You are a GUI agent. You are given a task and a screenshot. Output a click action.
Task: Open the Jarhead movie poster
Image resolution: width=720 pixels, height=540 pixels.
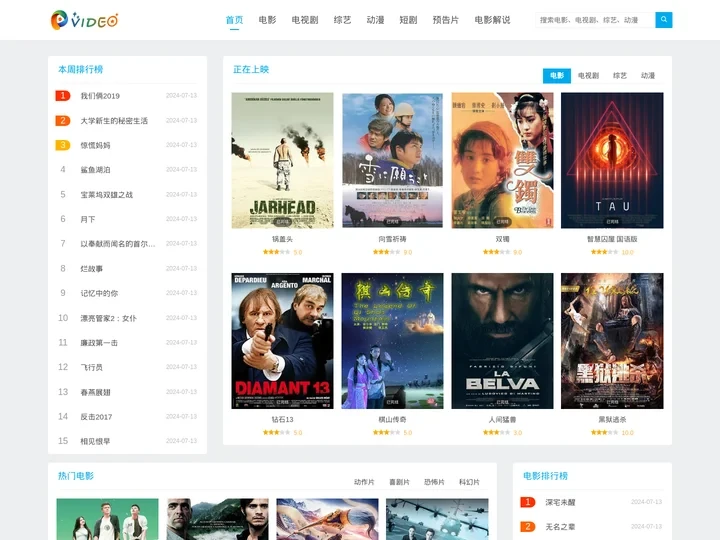pyautogui.click(x=282, y=160)
